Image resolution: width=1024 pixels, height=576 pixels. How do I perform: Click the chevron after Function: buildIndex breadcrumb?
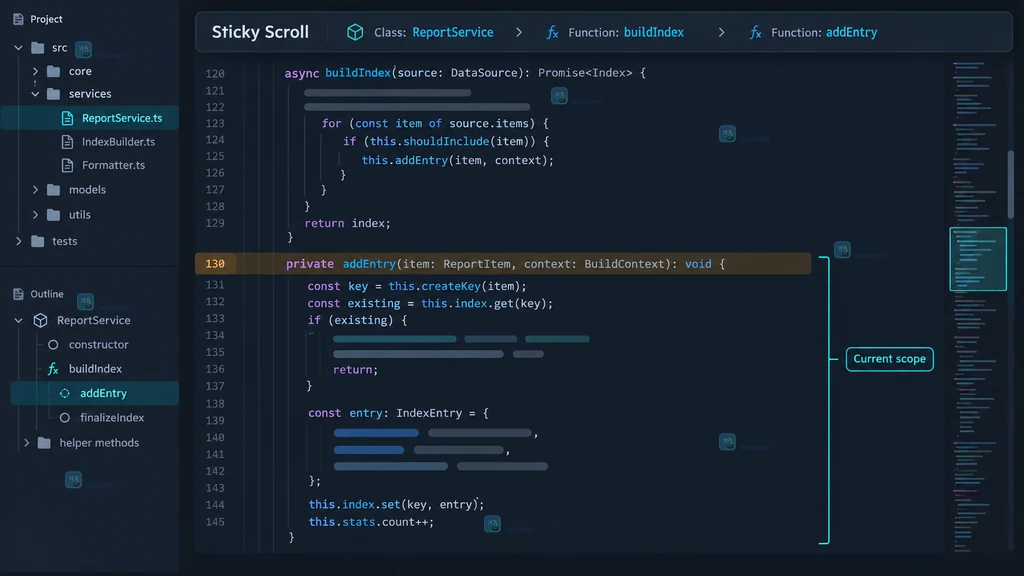click(721, 33)
